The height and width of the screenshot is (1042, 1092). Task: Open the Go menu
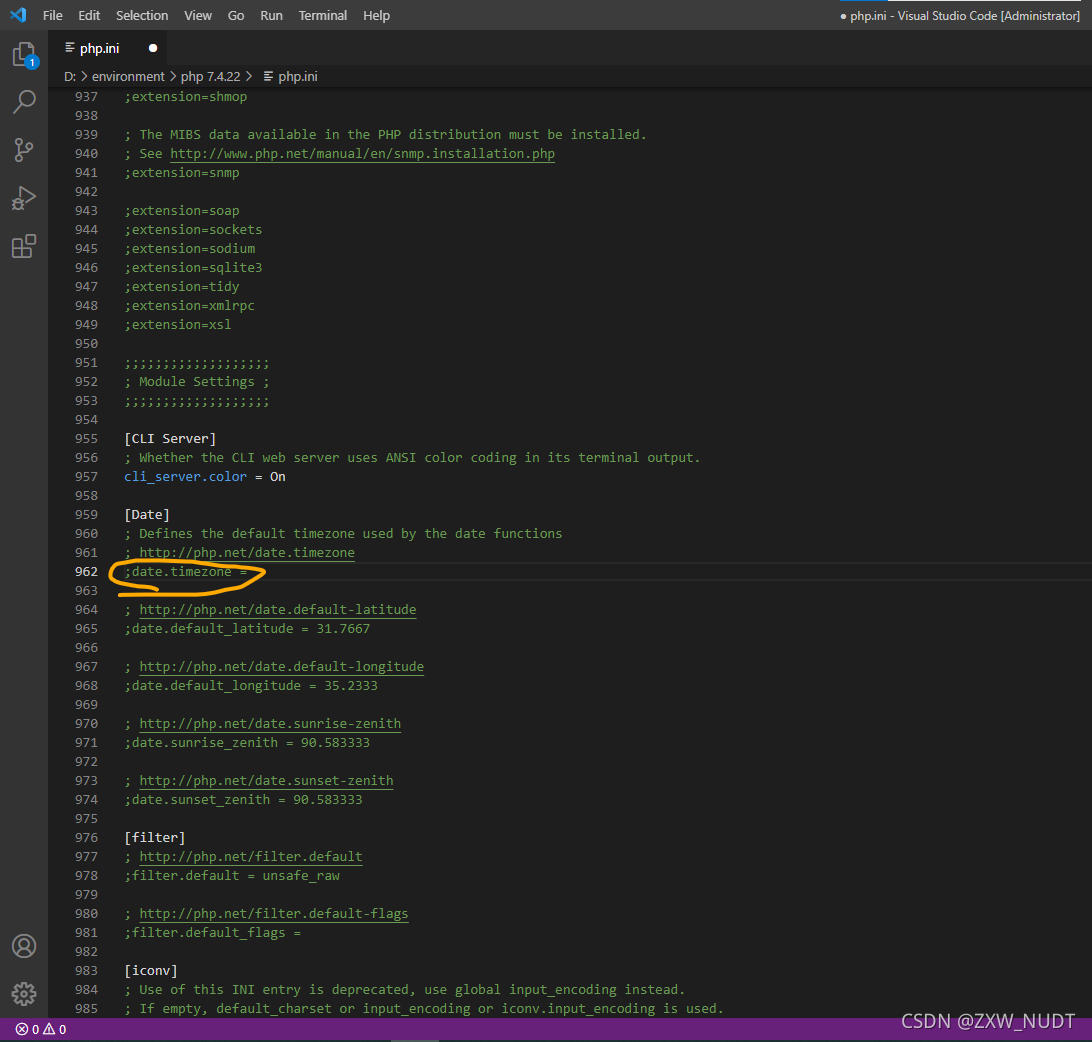point(236,15)
